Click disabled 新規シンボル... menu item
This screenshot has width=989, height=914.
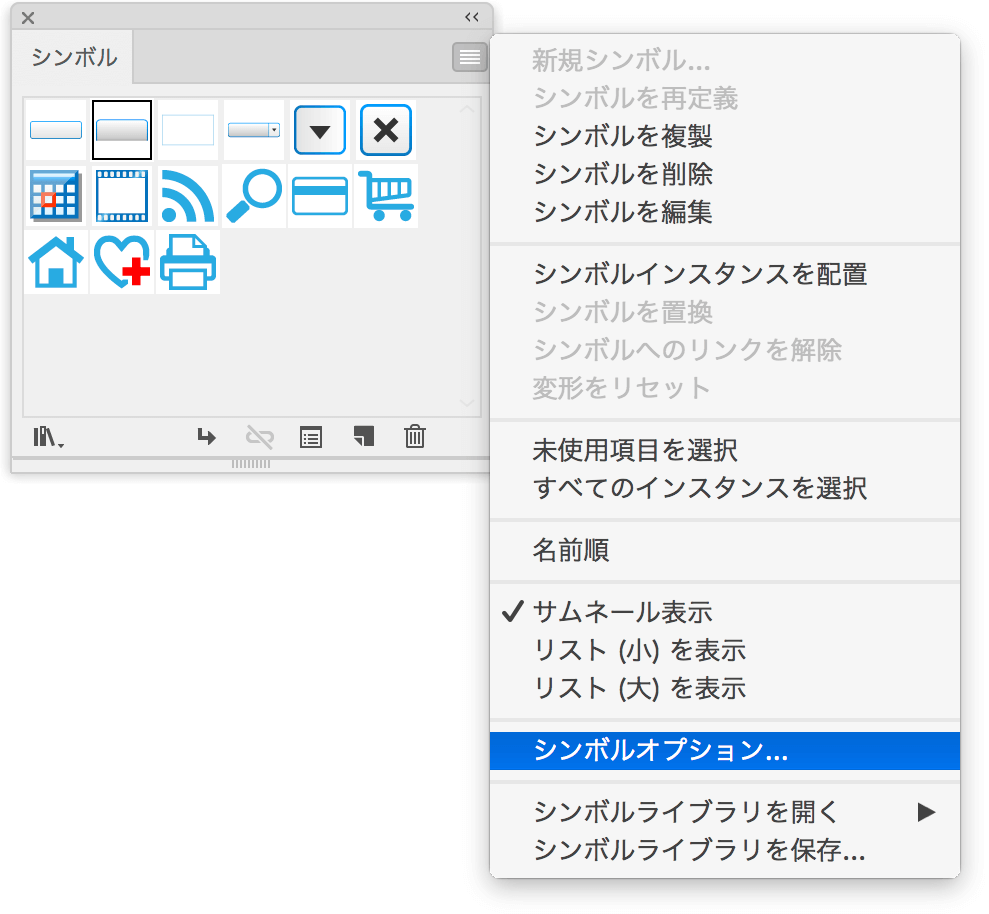tap(725, 60)
